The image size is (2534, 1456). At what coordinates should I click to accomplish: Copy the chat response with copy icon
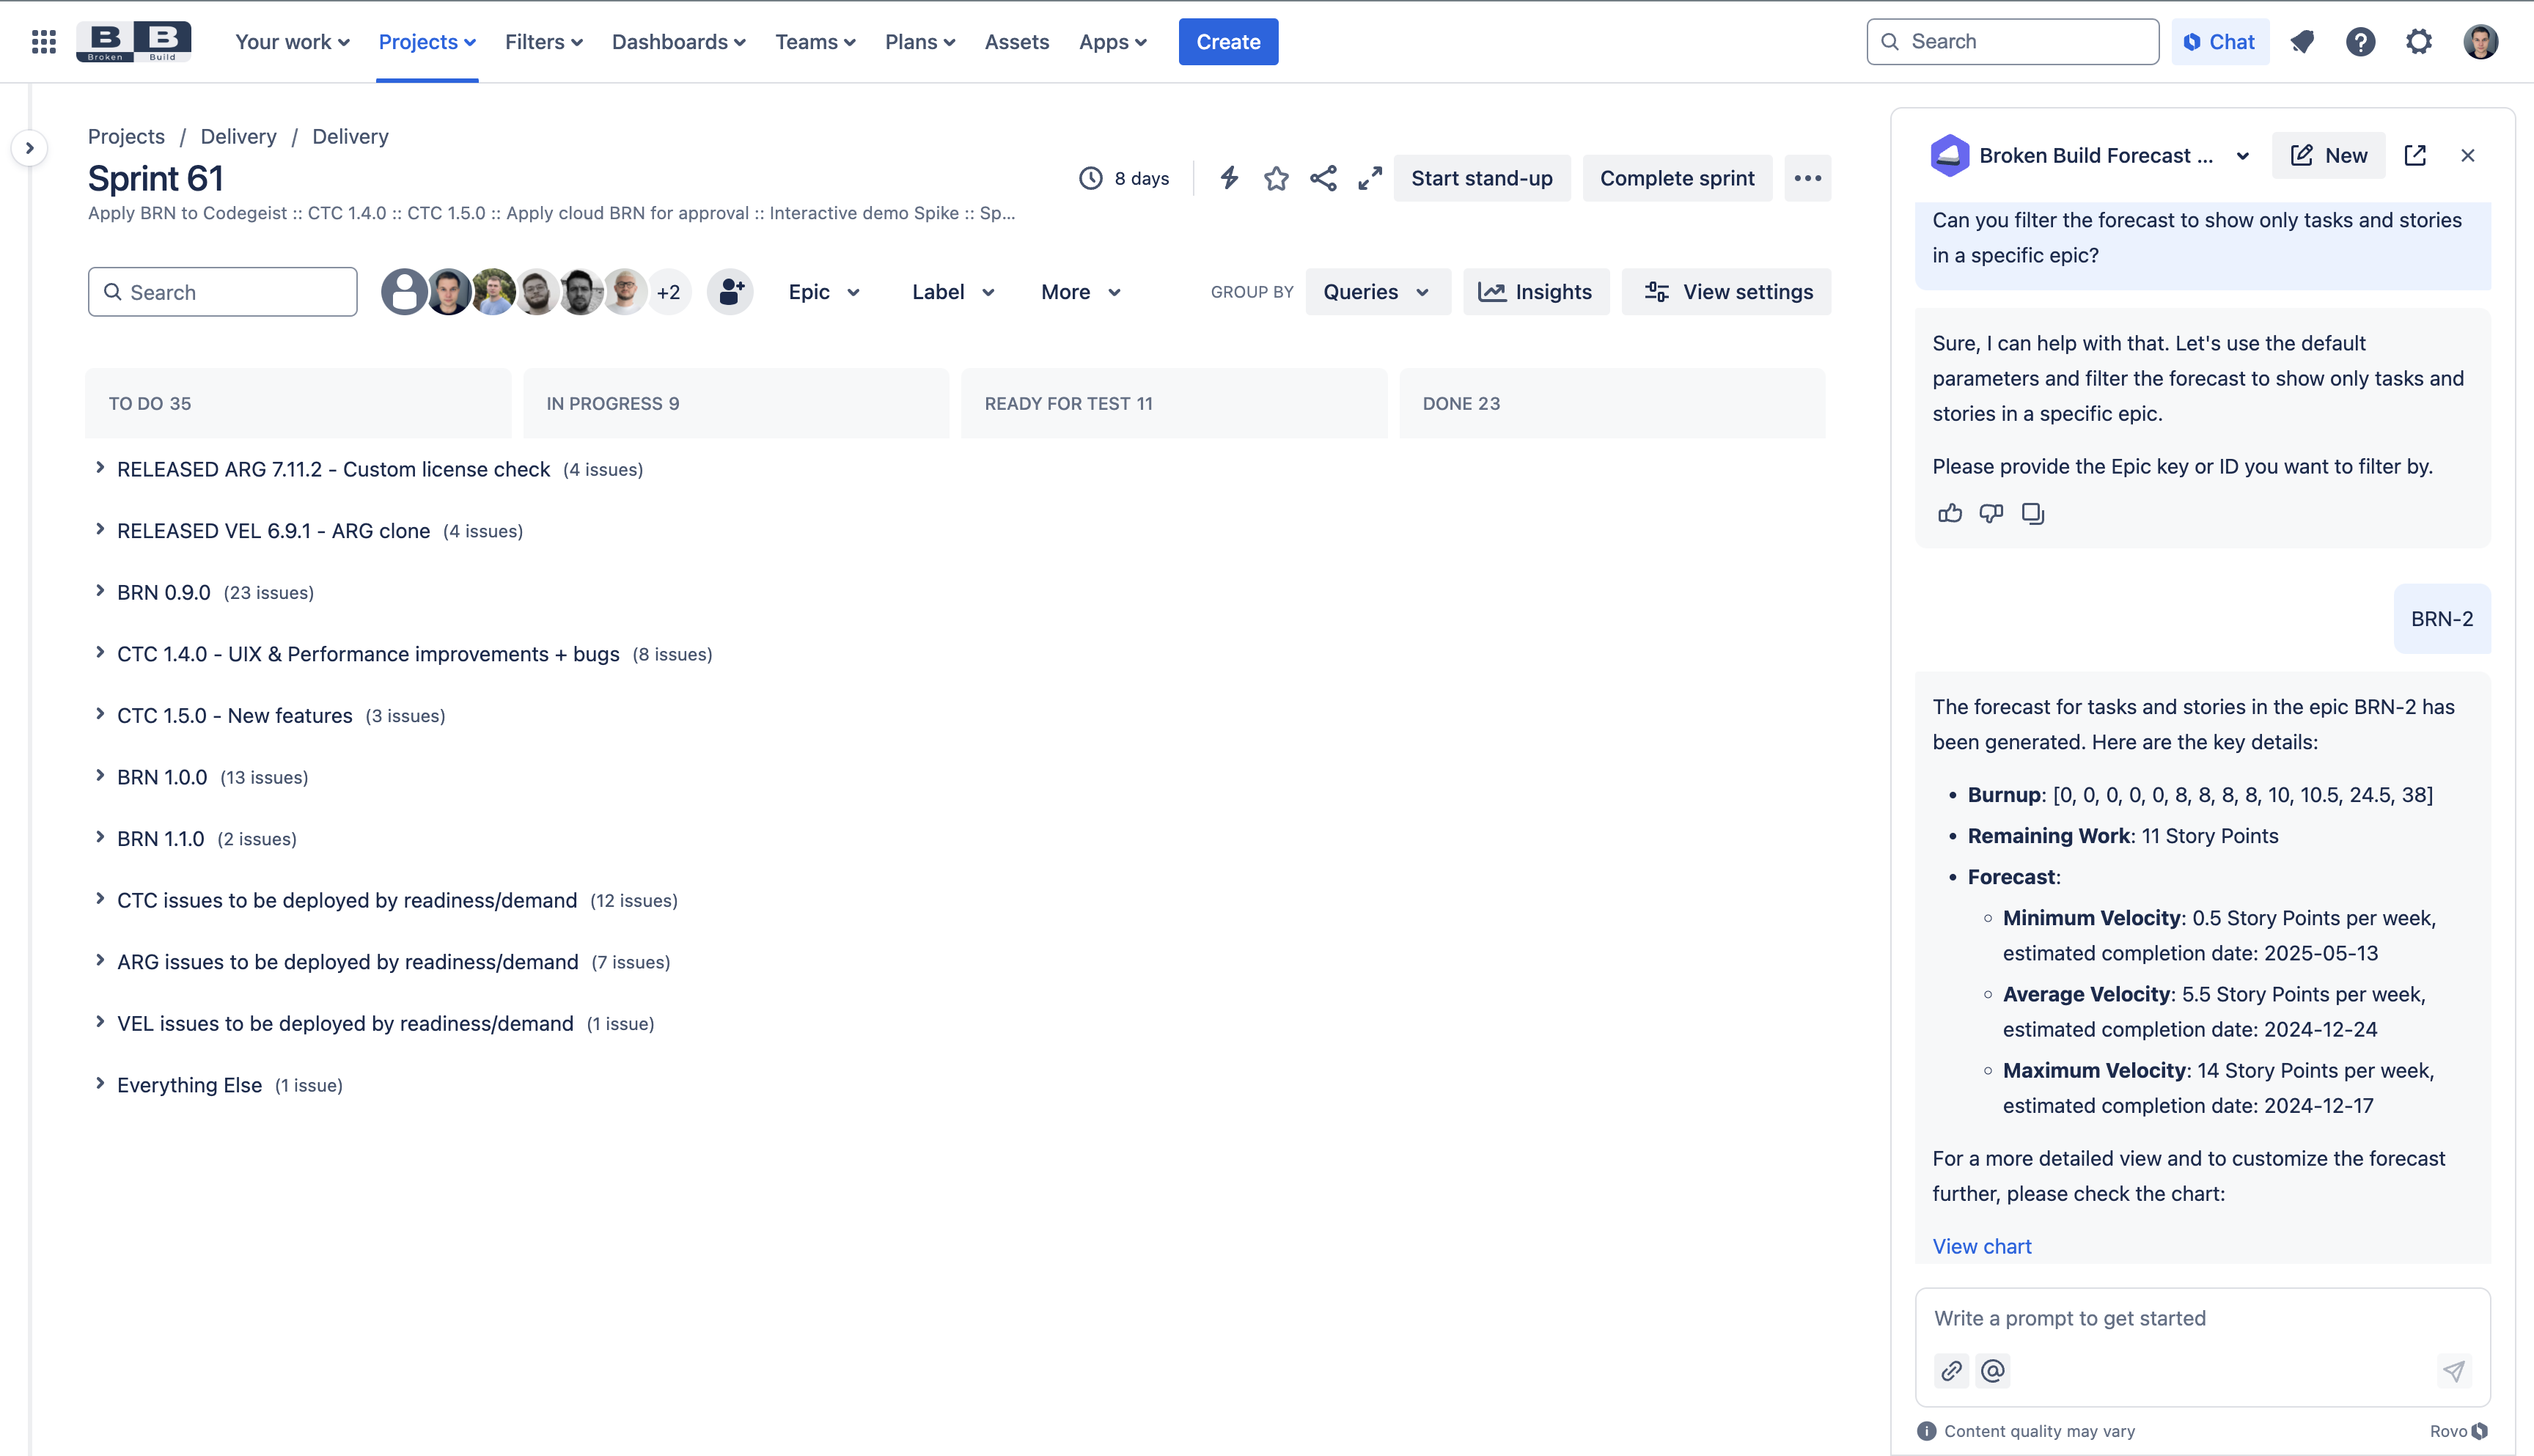coord(2033,513)
